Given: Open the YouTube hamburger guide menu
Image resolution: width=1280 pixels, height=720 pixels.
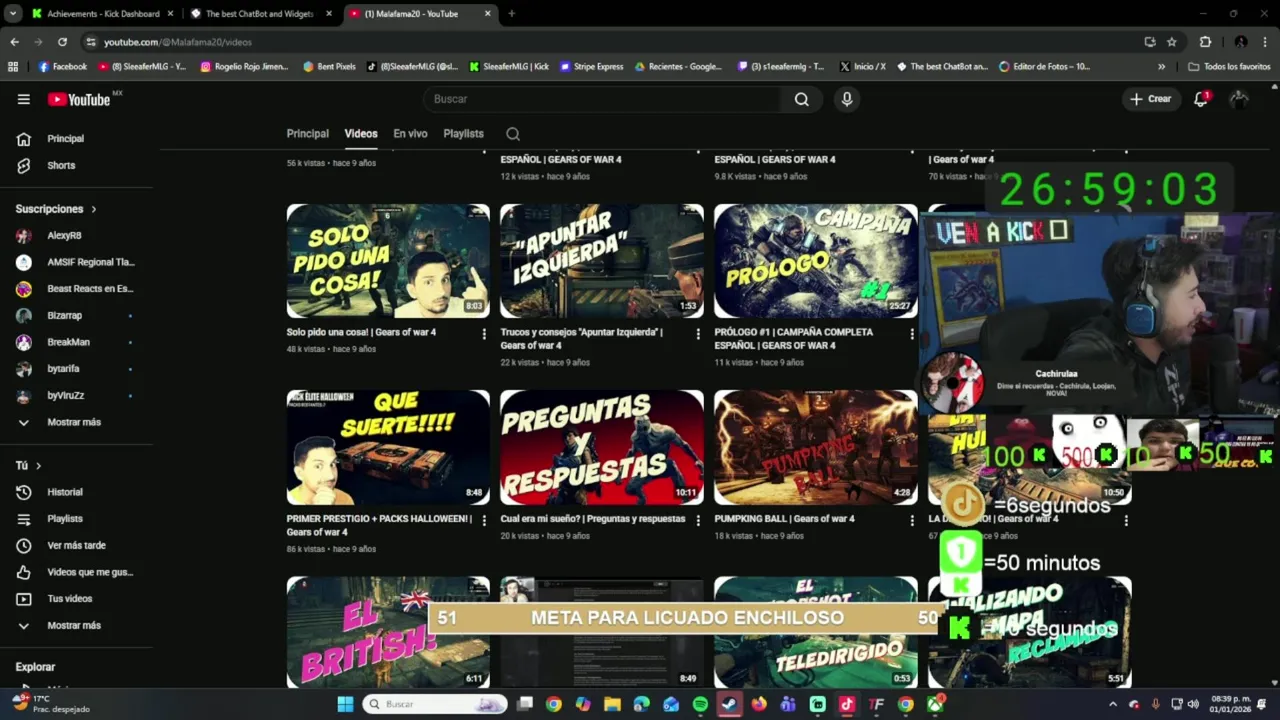Looking at the screenshot, I should point(23,99).
